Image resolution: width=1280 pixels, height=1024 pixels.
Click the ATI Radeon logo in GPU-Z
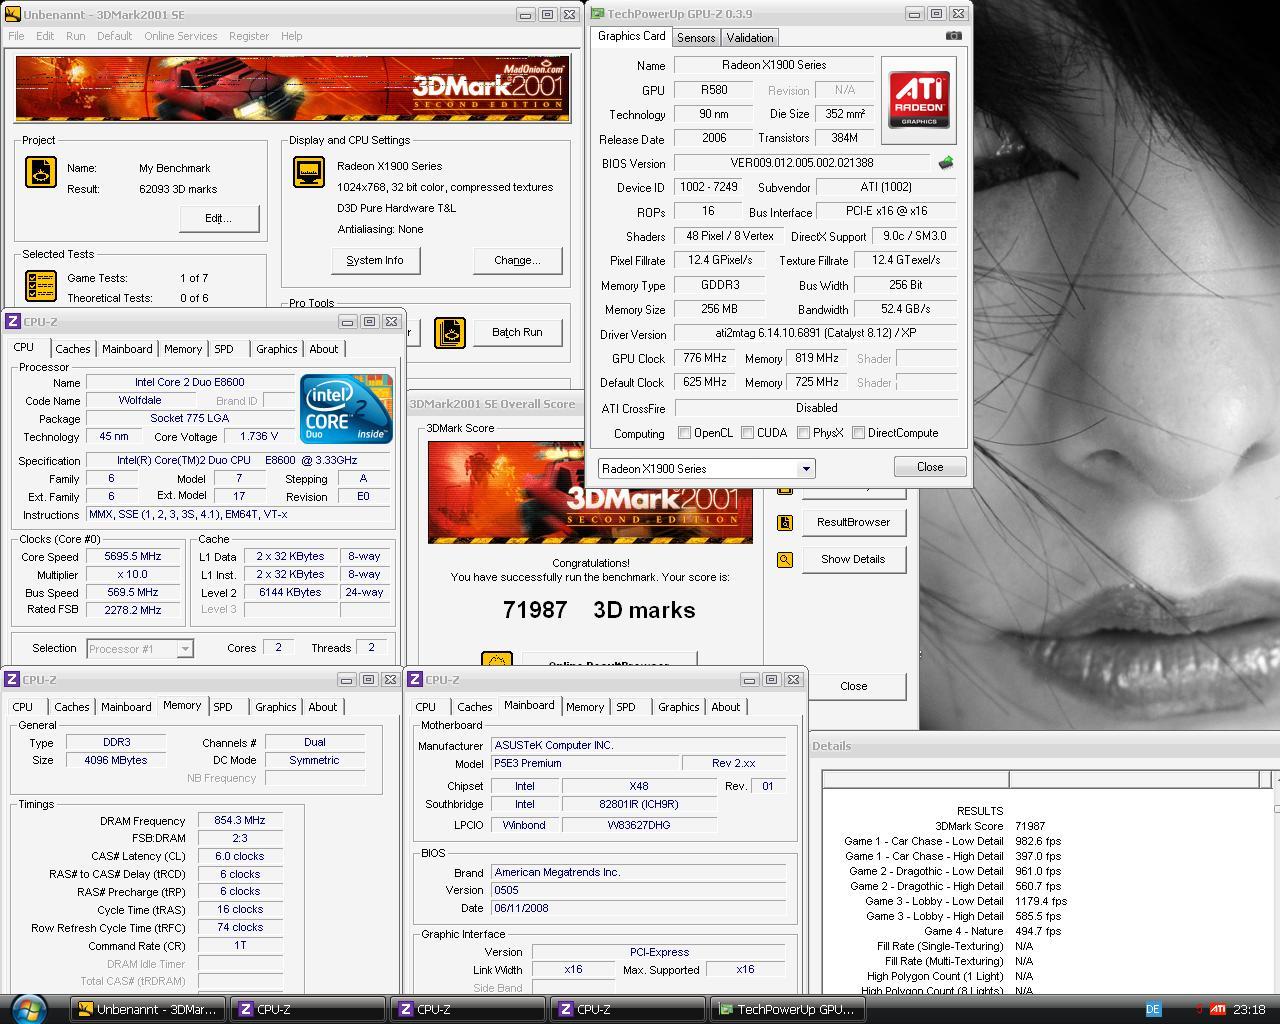click(919, 100)
